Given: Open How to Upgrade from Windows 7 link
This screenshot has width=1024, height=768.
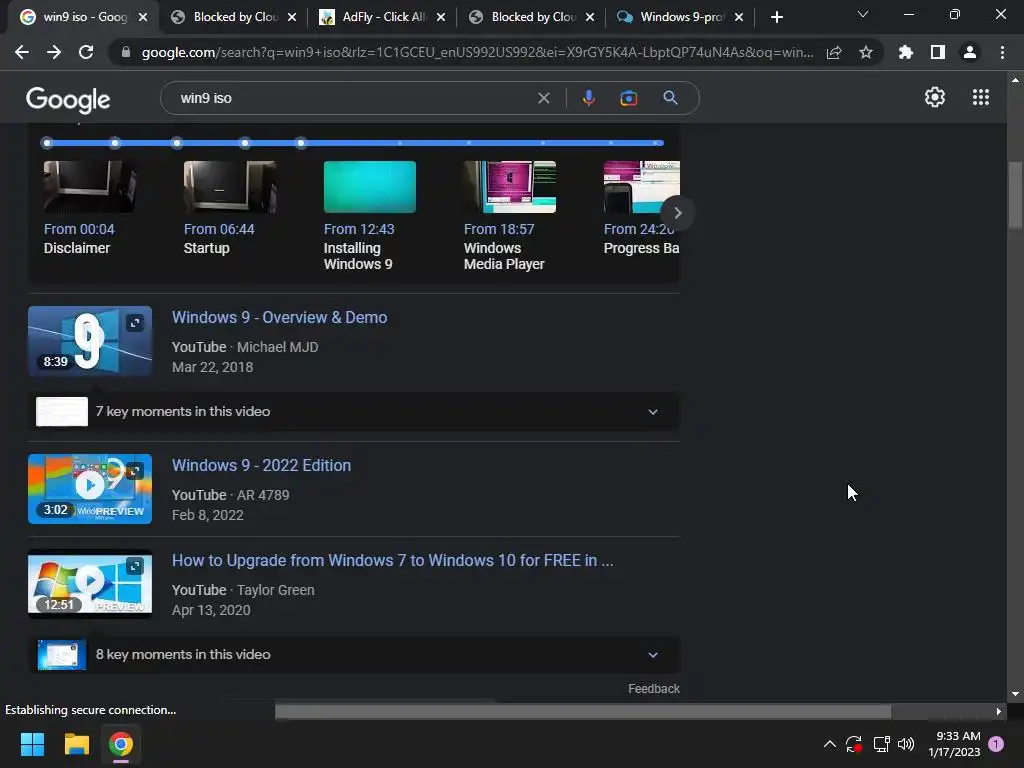Looking at the screenshot, I should coord(392,560).
